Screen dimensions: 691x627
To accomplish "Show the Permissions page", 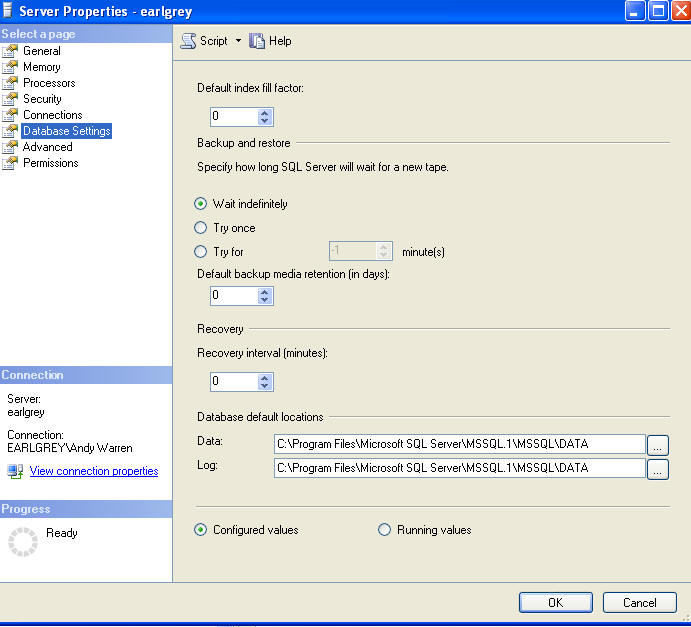I will pos(51,163).
